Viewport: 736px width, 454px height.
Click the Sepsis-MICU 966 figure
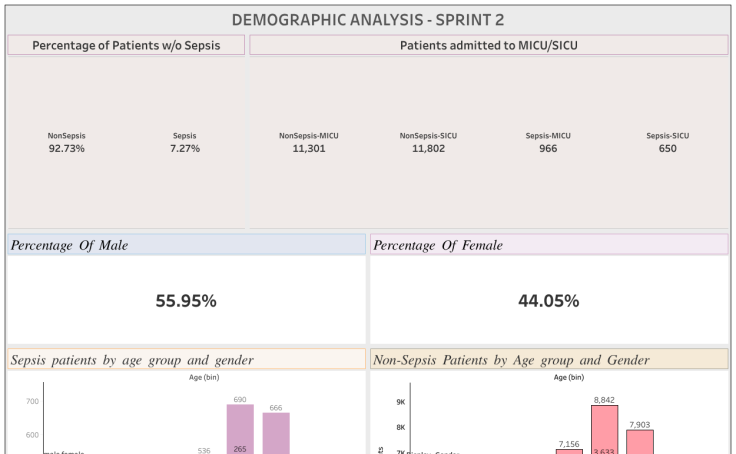547,148
